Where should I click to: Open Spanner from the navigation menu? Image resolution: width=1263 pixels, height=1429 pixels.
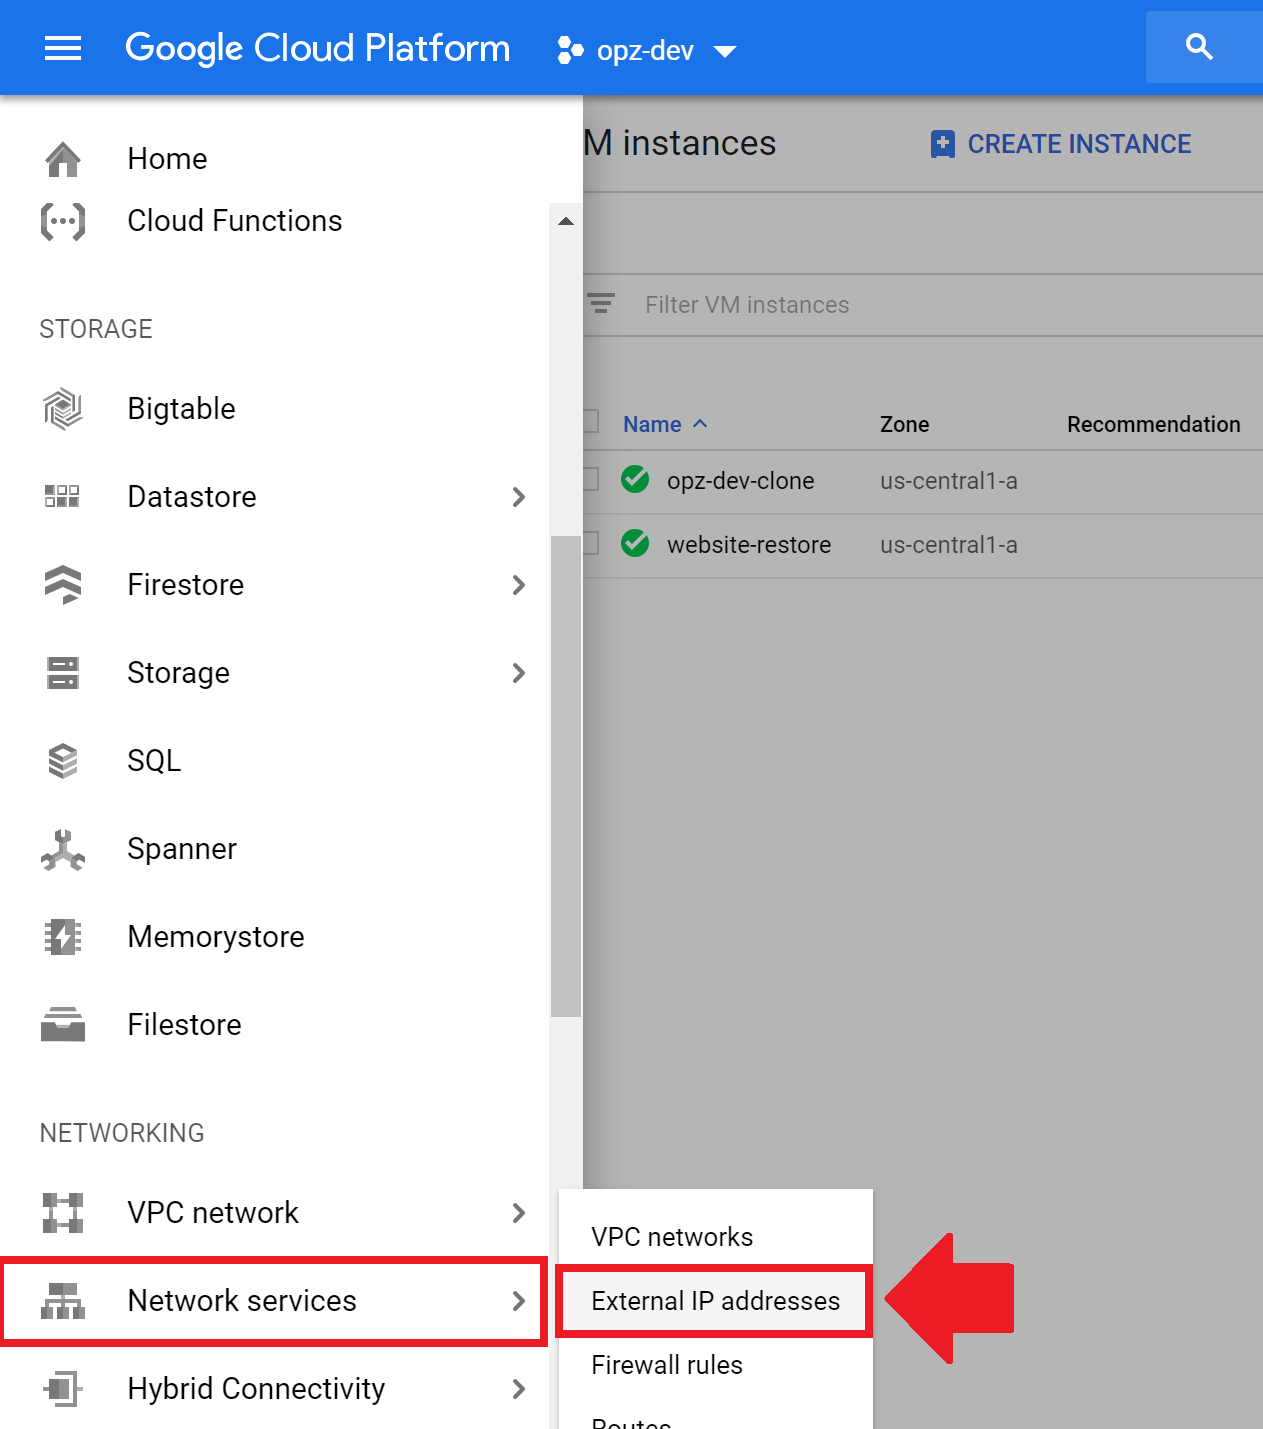pos(182,849)
